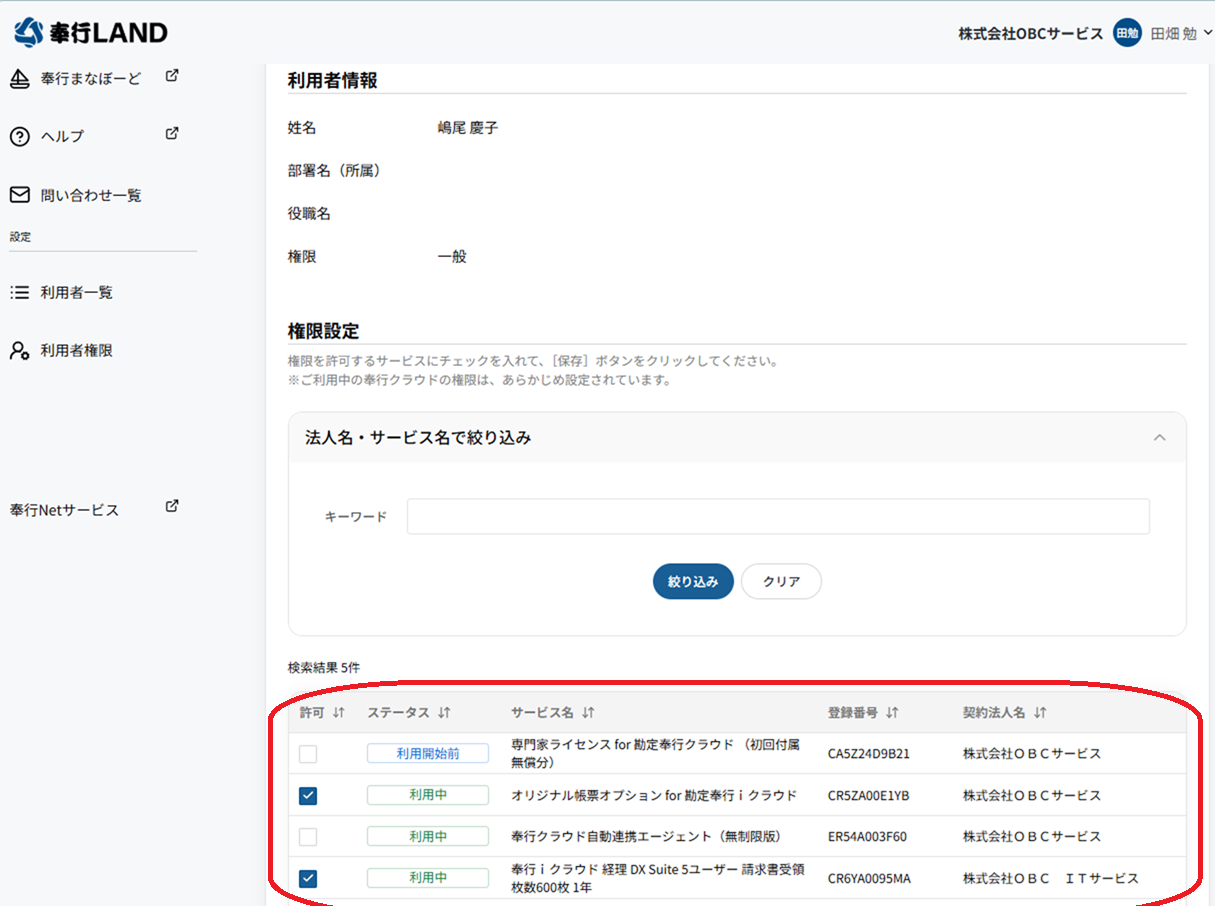Select registration number CR5ZA00E1YB
Screen dimensions: 1215x906
click(868, 796)
